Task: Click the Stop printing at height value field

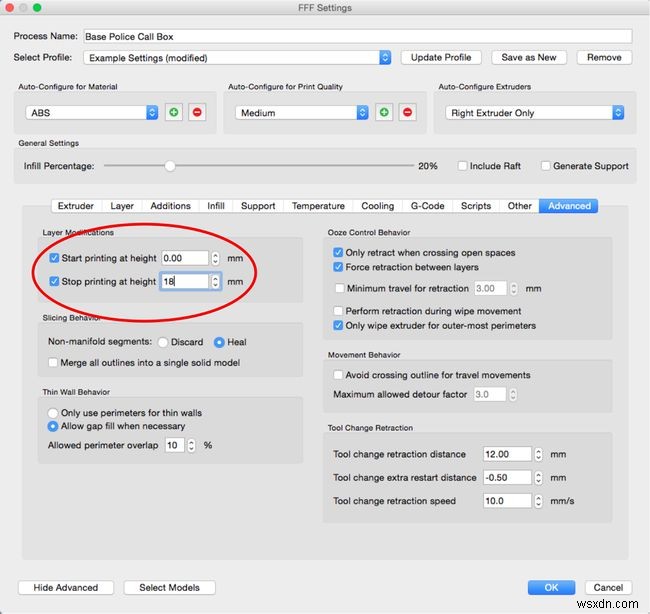Action: click(185, 282)
